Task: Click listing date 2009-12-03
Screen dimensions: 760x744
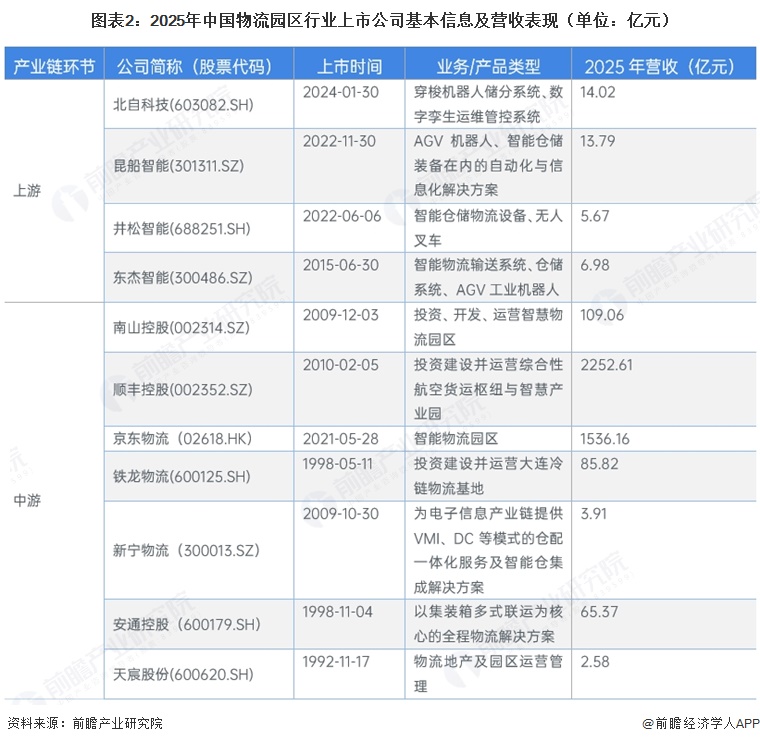Action: (341, 315)
